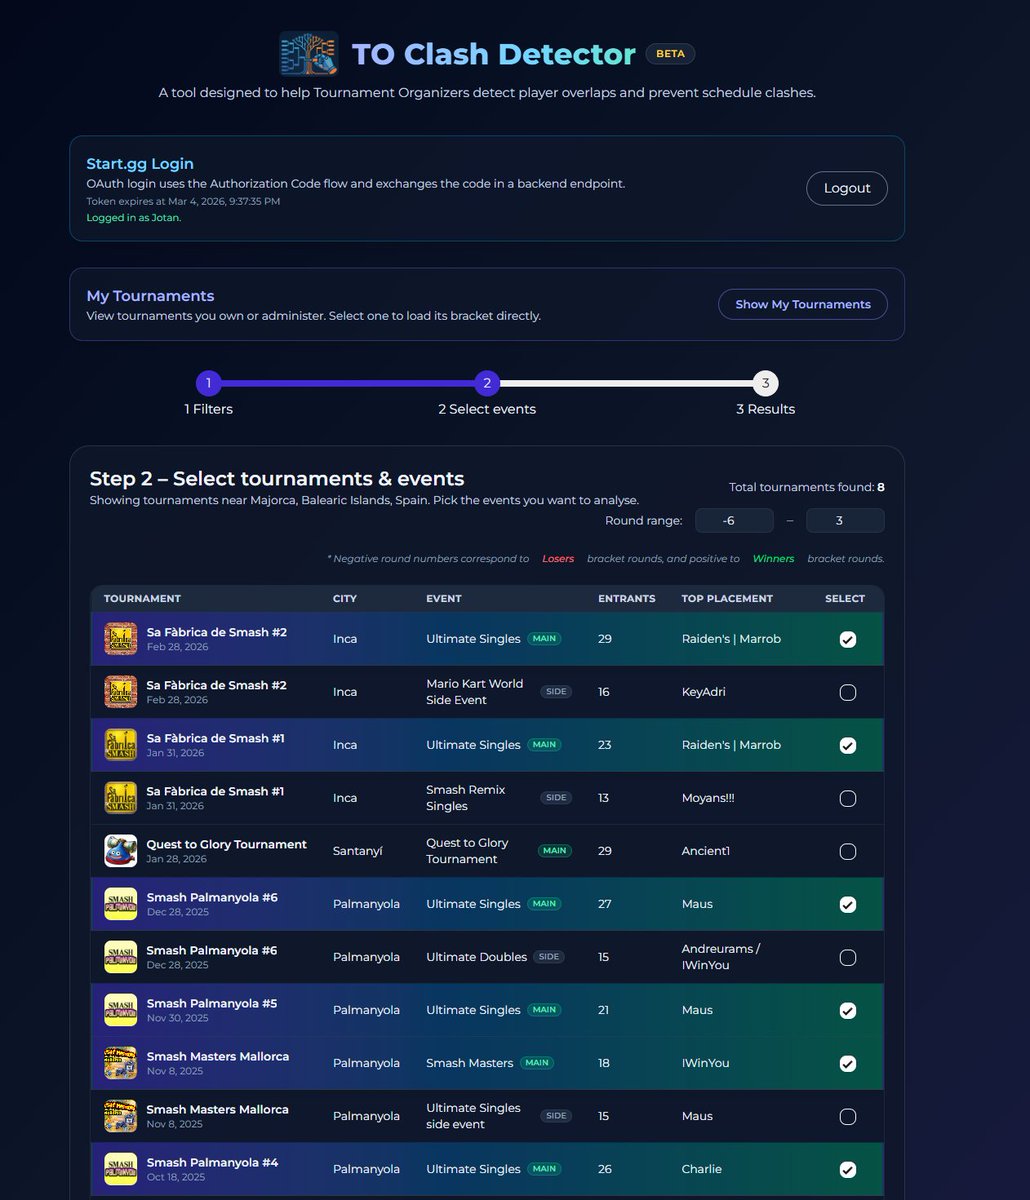
Task: Select the Smash Remix Singles checkbox
Action: coord(848,798)
